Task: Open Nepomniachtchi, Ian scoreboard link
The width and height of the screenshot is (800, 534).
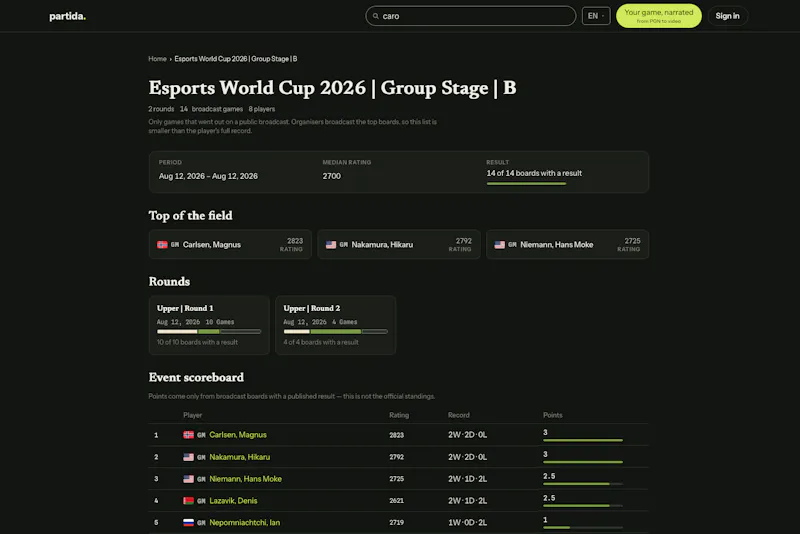Action: [244, 523]
